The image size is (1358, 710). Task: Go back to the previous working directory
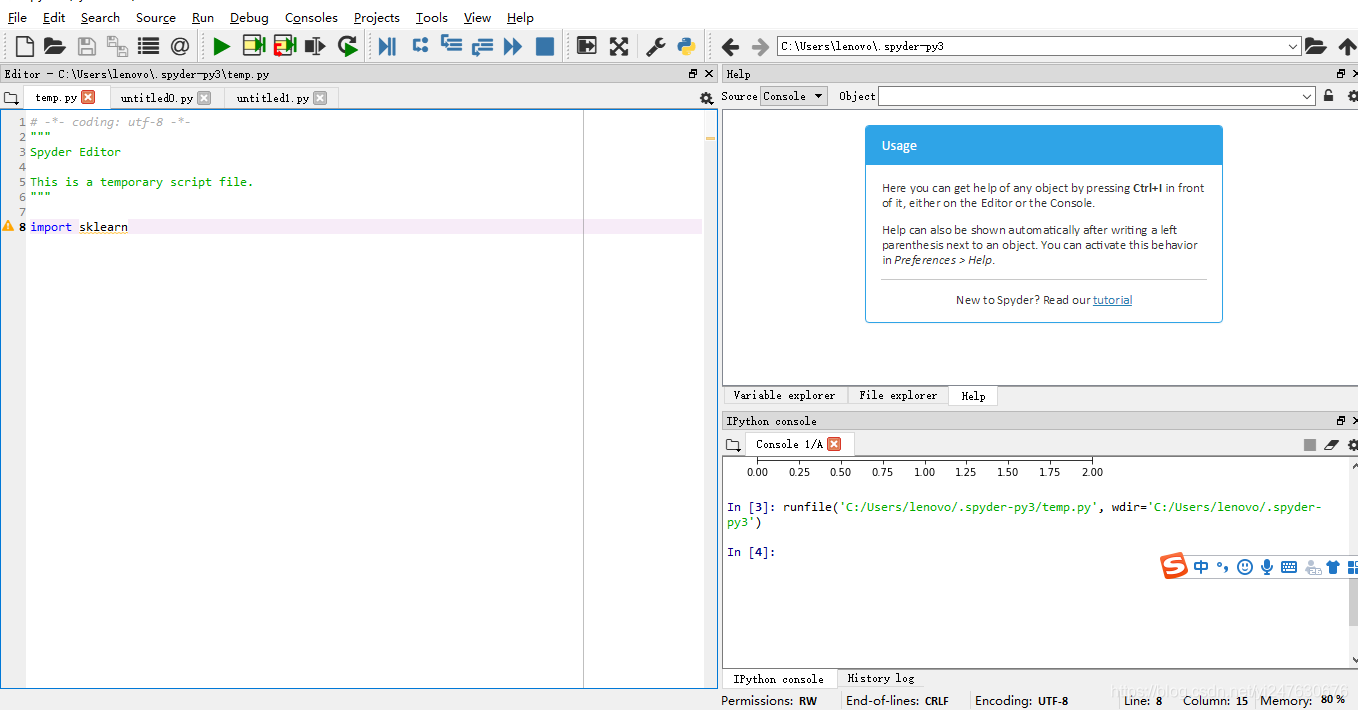tap(730, 46)
